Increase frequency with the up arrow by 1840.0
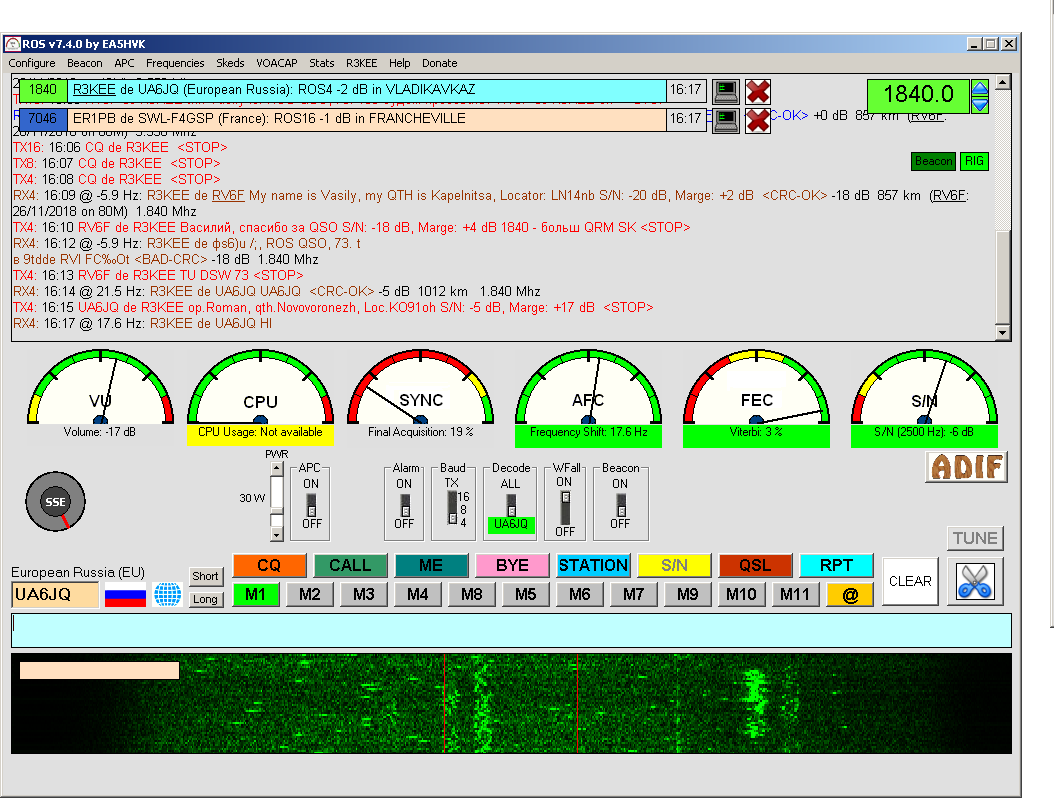1054x798 pixels. point(980,88)
